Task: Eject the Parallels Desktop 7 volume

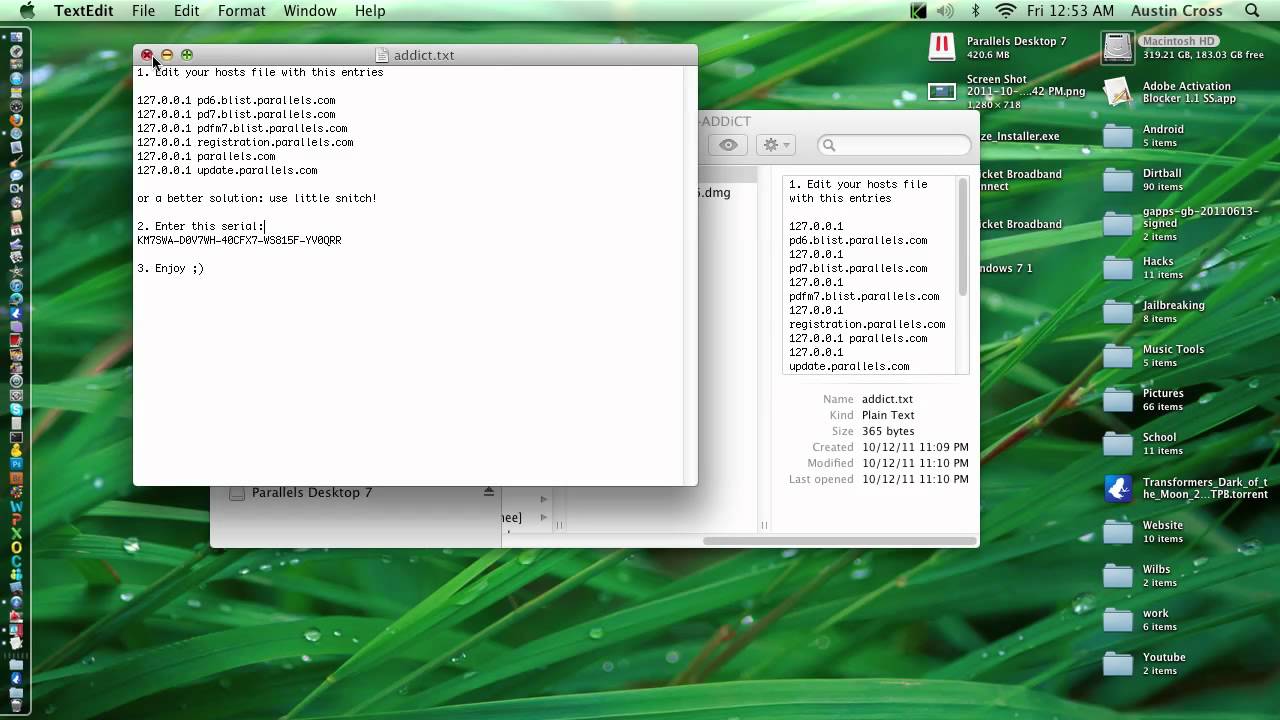Action: (x=489, y=492)
